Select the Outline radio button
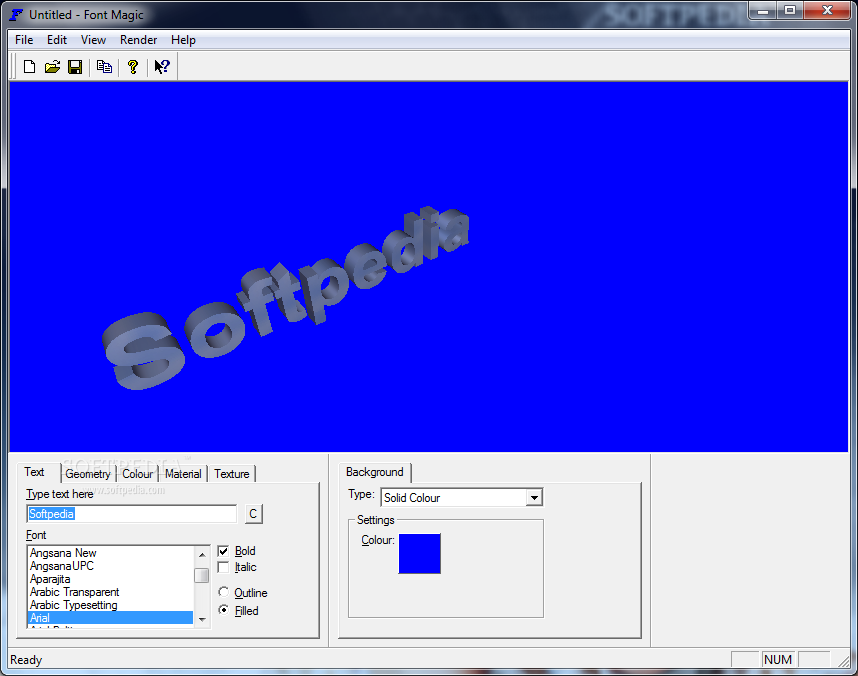858x676 pixels. click(x=223, y=592)
